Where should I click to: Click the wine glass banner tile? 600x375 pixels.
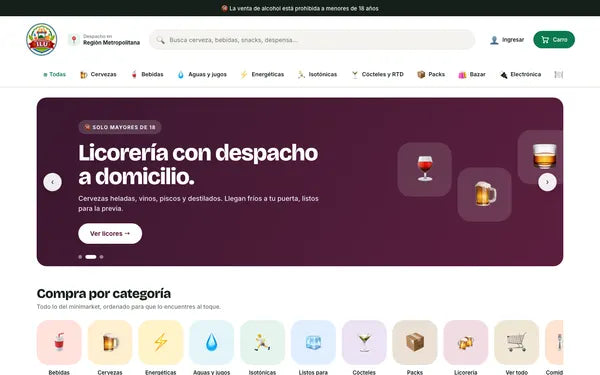[x=424, y=170]
